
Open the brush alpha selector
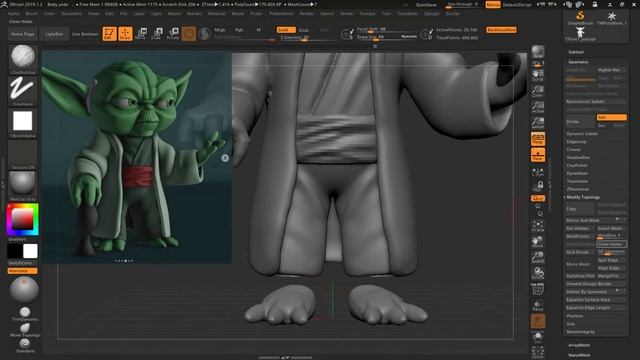click(23, 122)
